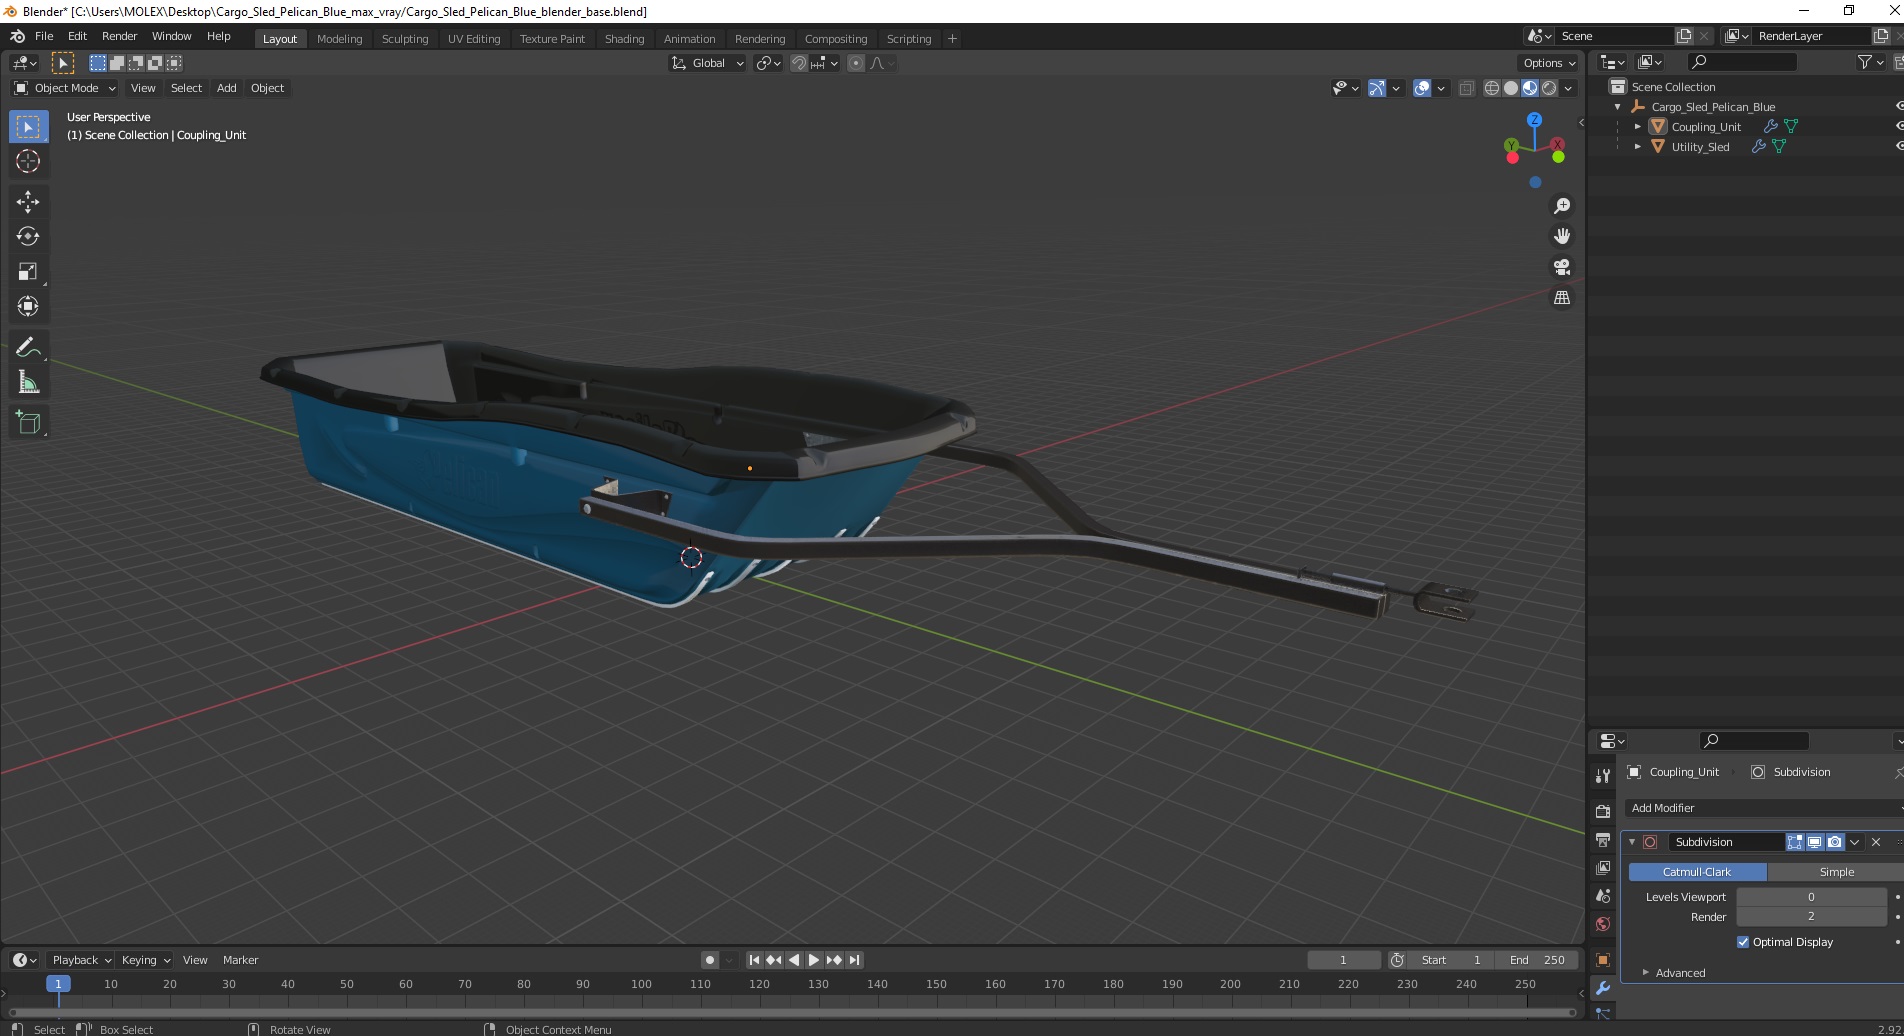Expand the Coupling_Unit tree item
Screen dimensions: 1904x1036
point(1637,127)
